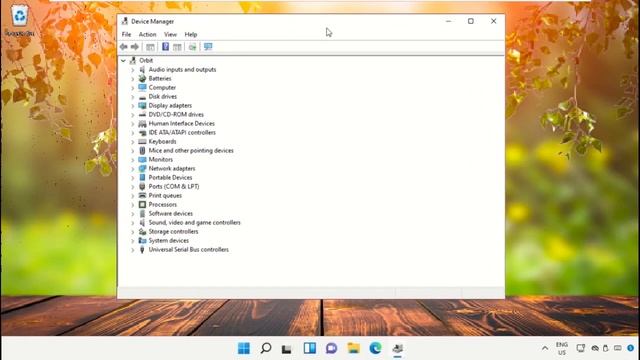This screenshot has width=640, height=360.
Task: Click the Back arrow toolbar icon
Action: (124, 47)
